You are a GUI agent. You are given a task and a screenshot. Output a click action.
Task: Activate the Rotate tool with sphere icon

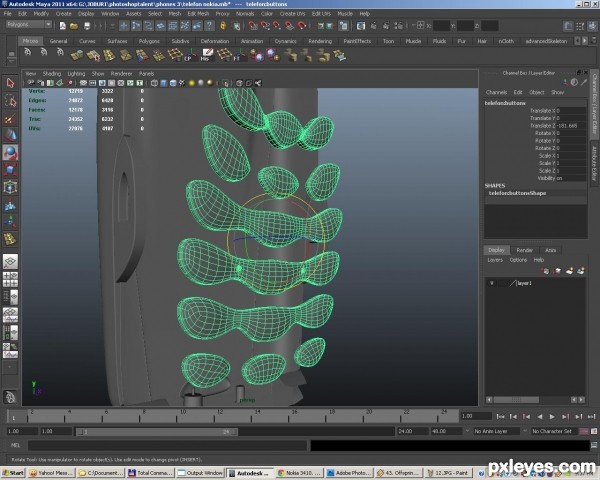[x=10, y=152]
